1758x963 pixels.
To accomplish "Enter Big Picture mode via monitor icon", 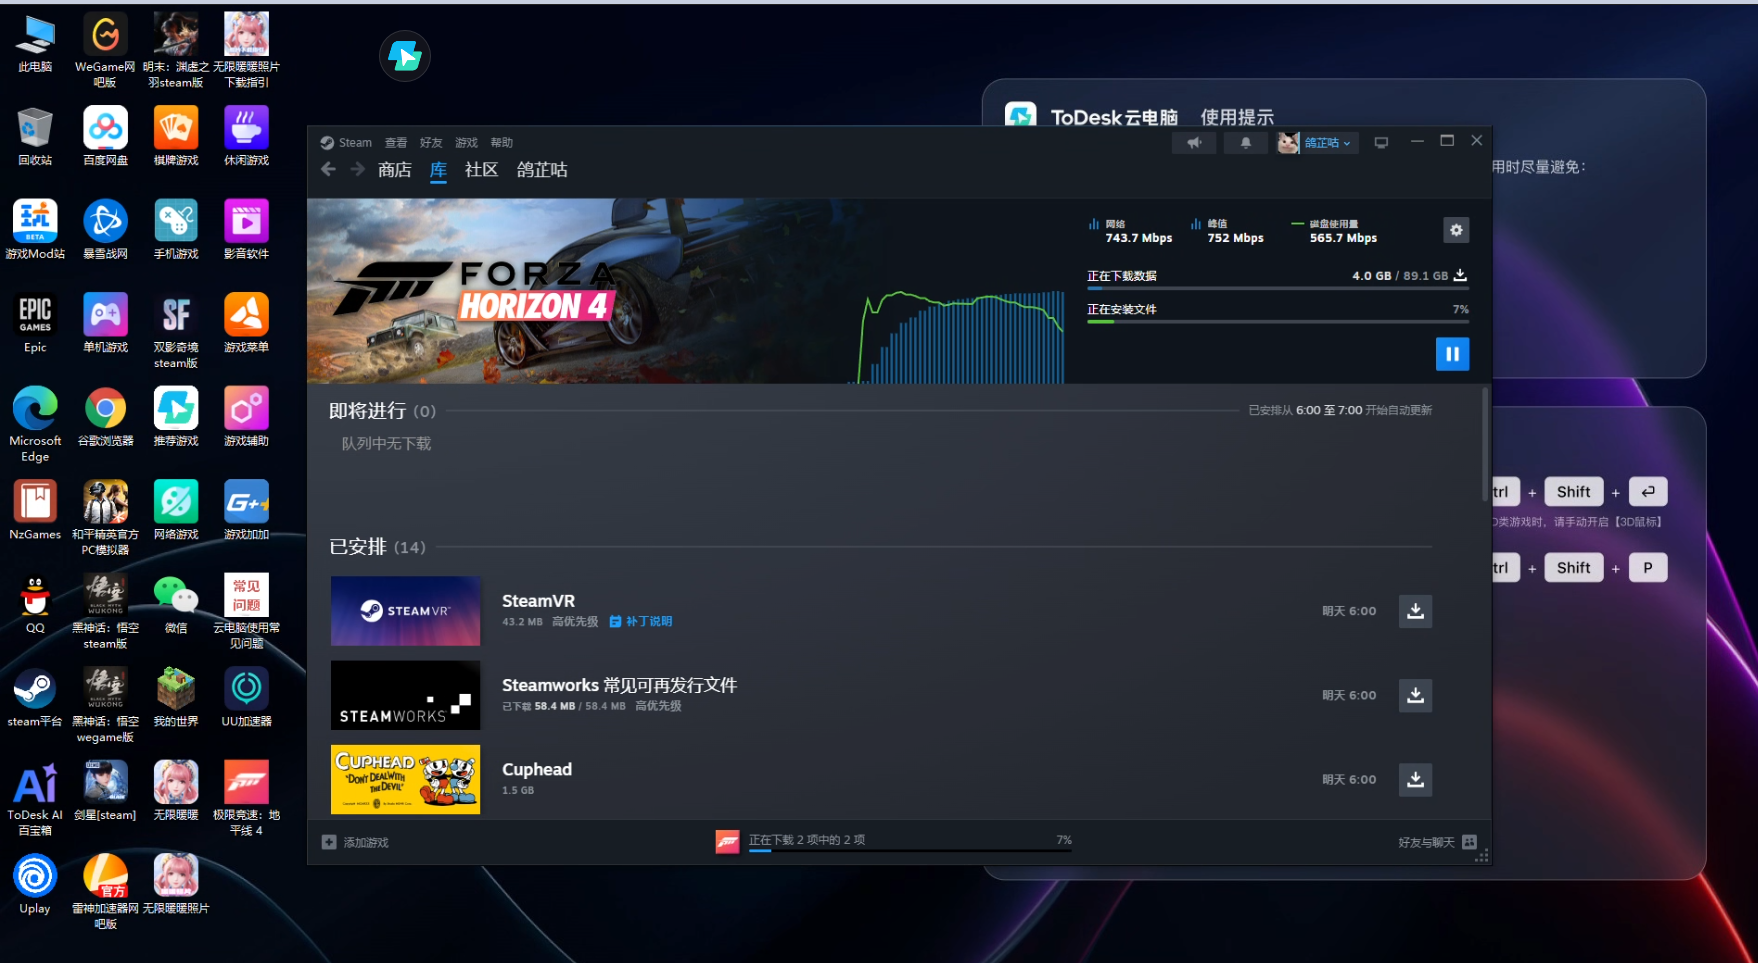I will [1381, 143].
